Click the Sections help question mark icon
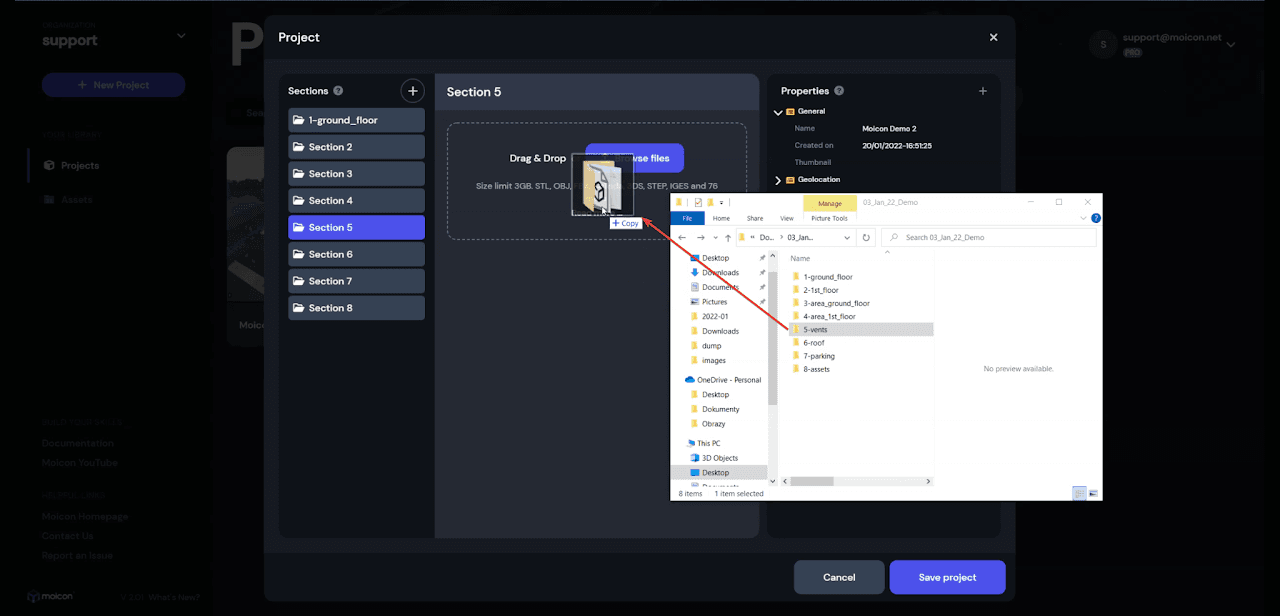 click(338, 91)
